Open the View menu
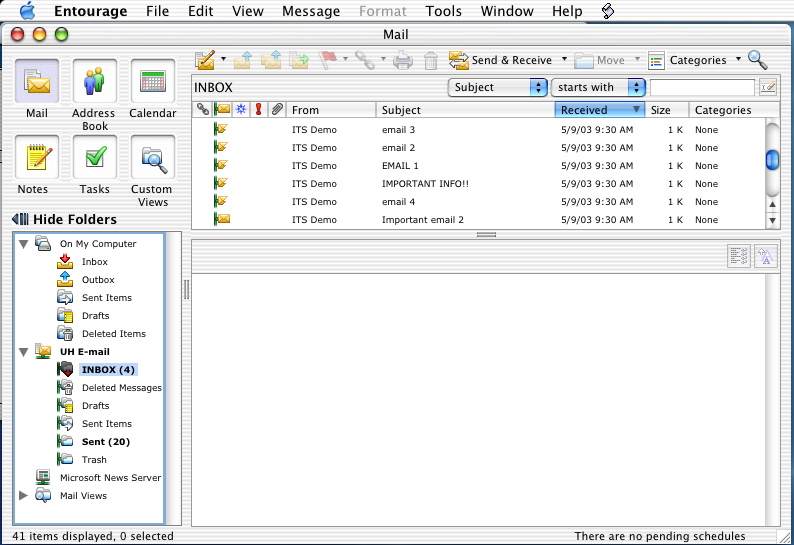The image size is (794, 545). pyautogui.click(x=248, y=11)
